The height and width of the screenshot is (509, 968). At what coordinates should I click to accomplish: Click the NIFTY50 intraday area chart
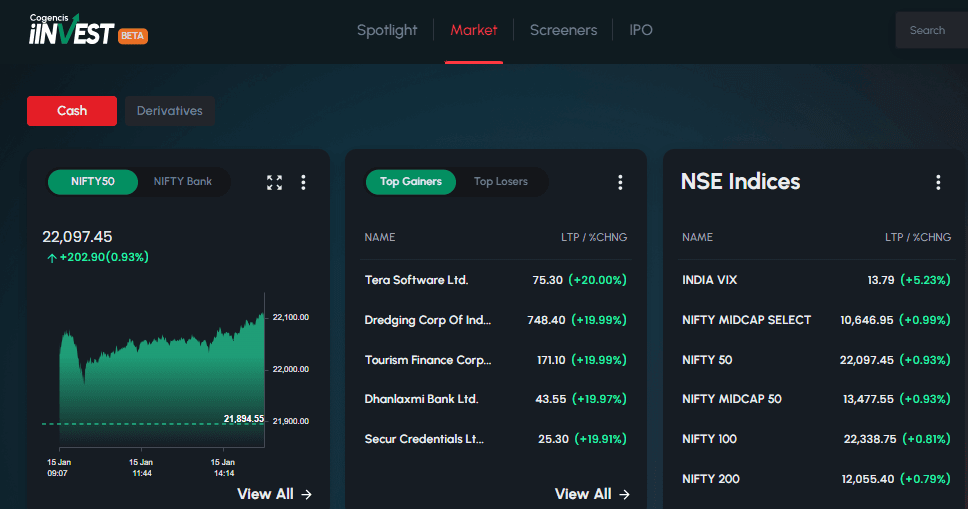click(x=162, y=380)
